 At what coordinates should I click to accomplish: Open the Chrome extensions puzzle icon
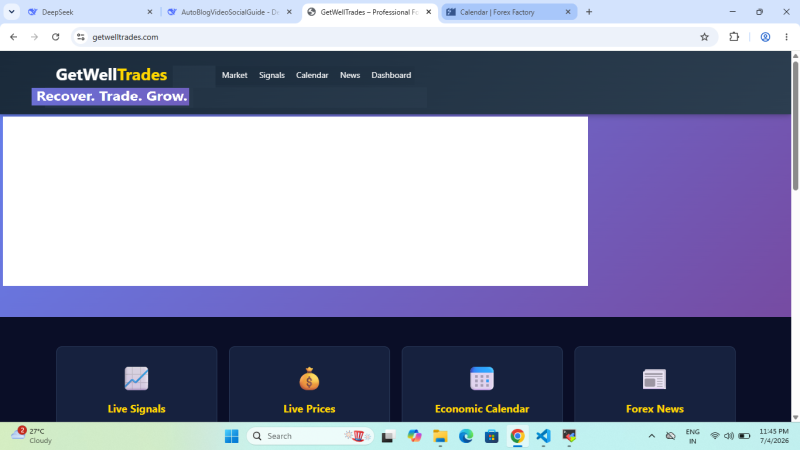pos(734,37)
